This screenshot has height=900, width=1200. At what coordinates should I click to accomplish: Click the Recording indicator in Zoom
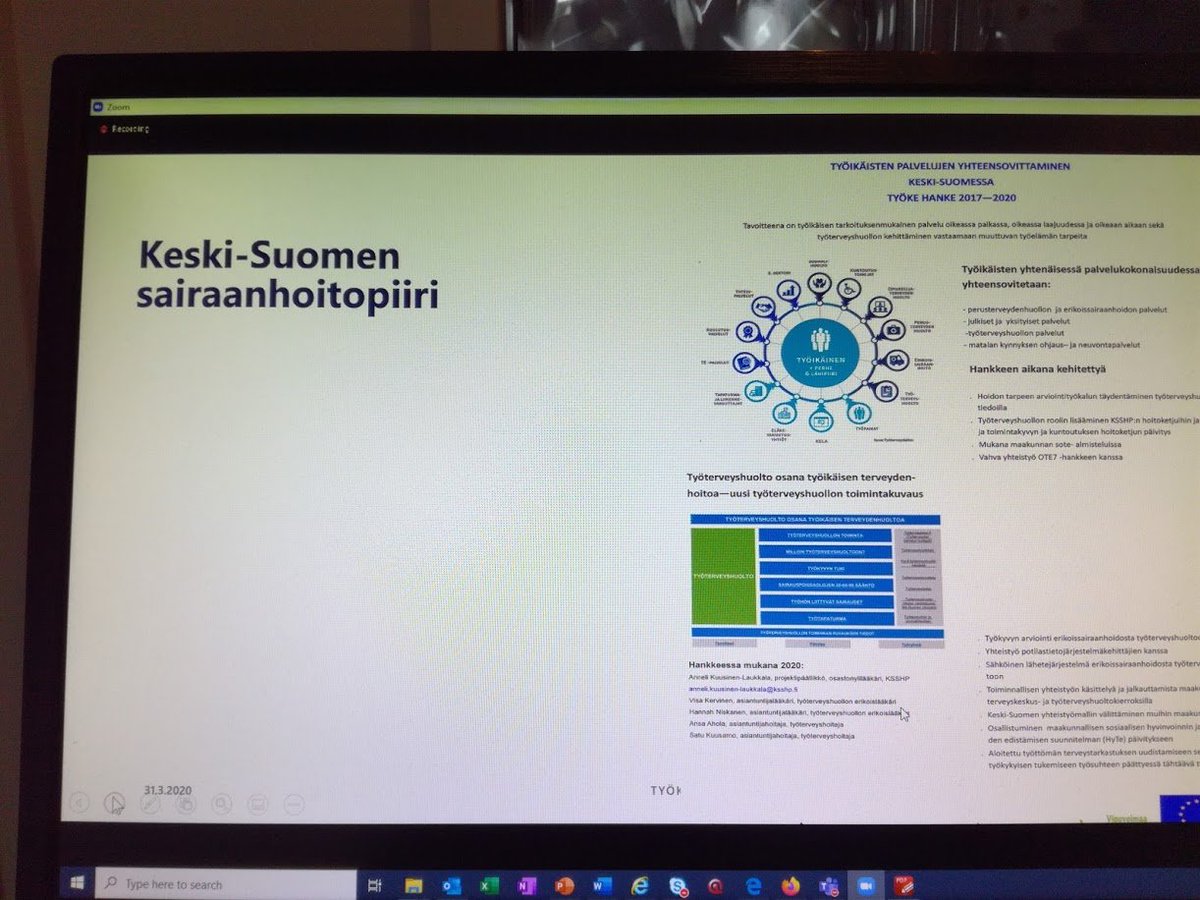pyautogui.click(x=123, y=129)
